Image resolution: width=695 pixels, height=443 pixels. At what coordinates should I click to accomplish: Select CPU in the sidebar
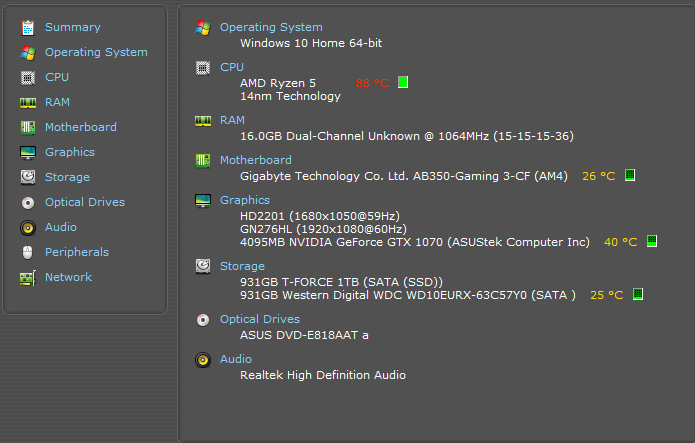[57, 77]
